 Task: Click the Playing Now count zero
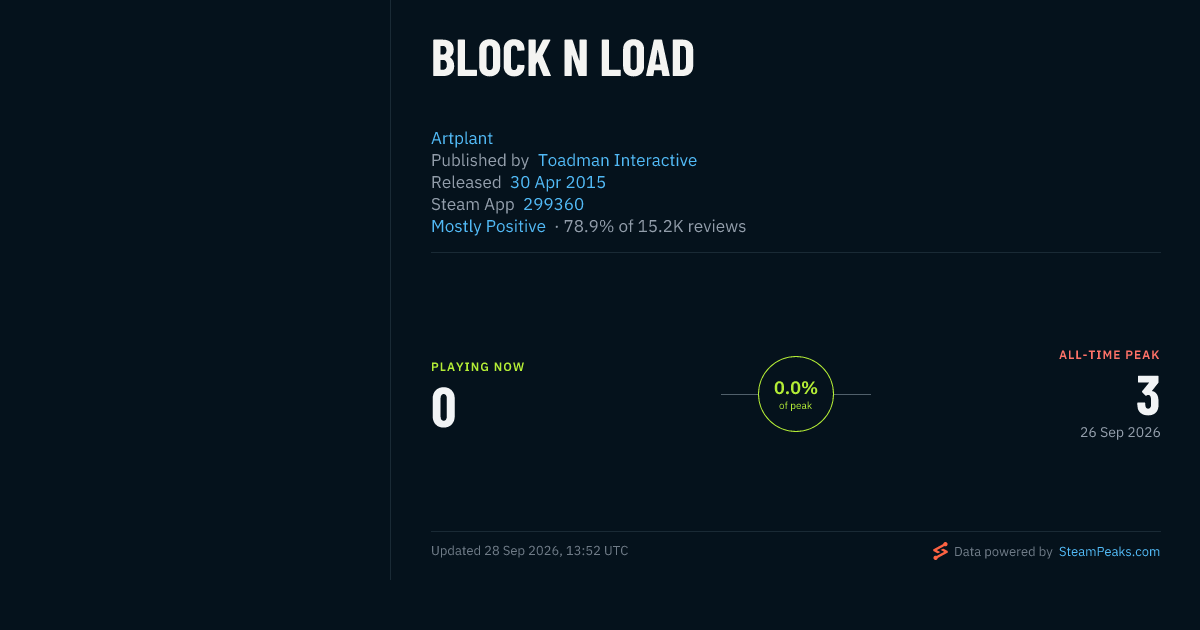(444, 408)
